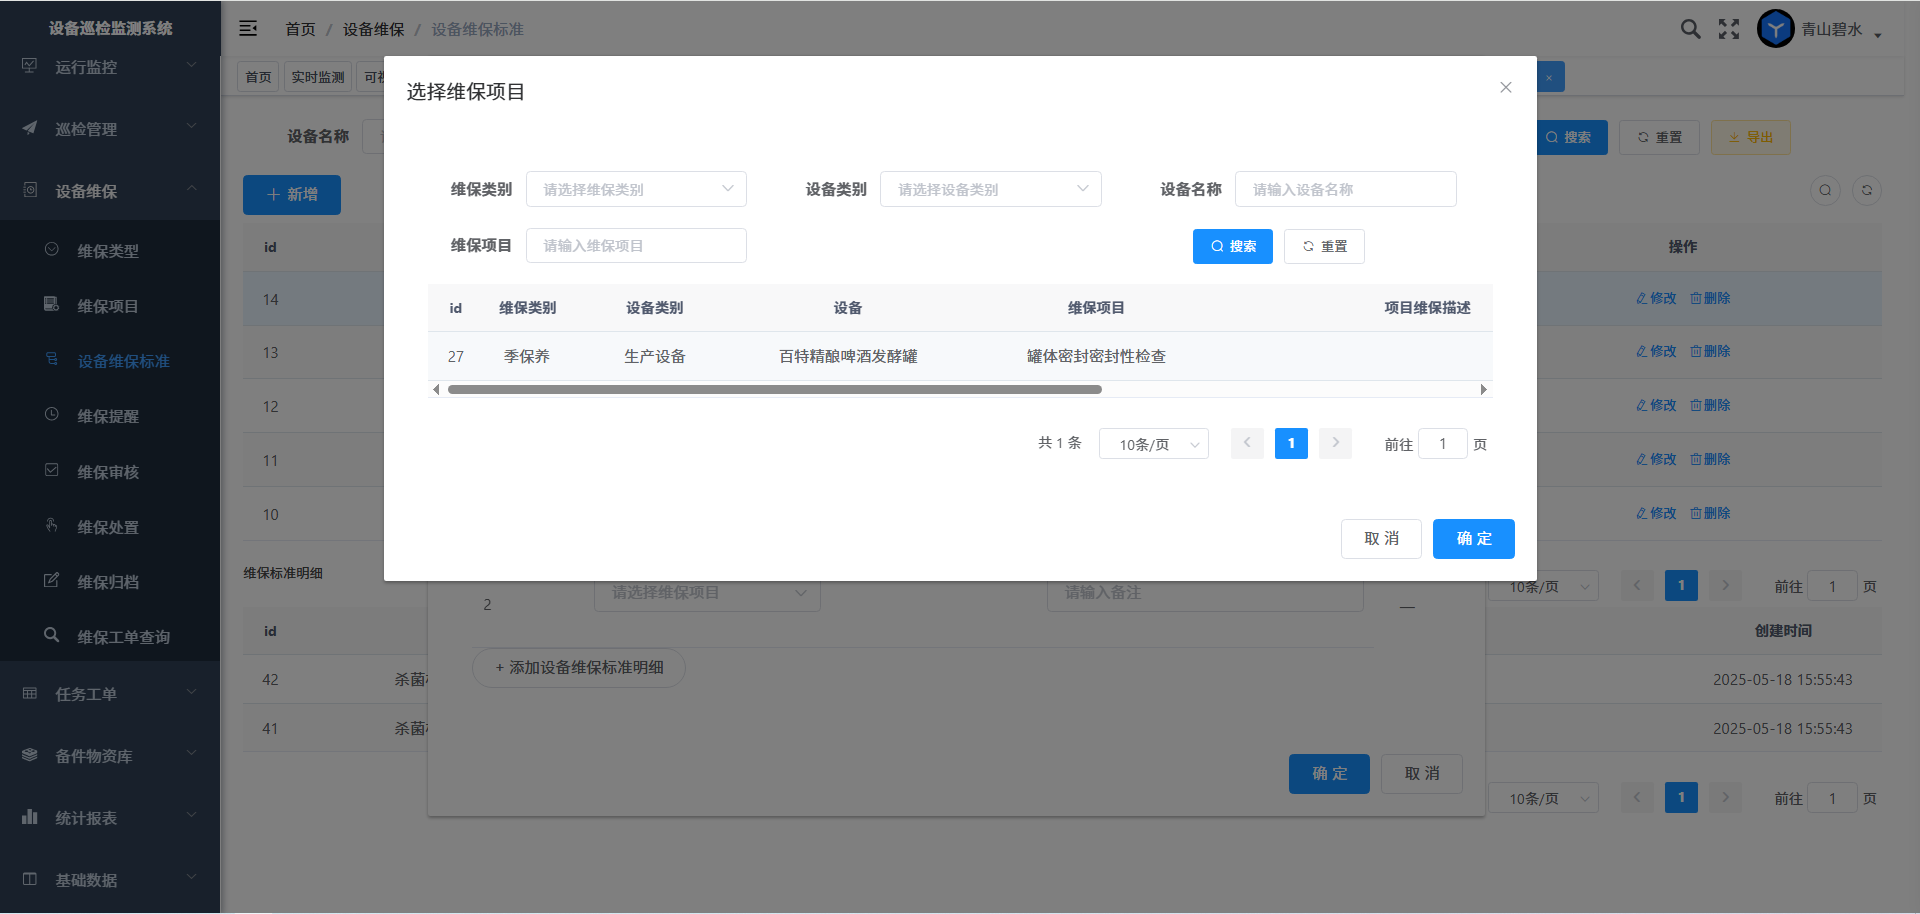This screenshot has height=914, width=1920.
Task: Click the circular refresh icon above table
Action: 1866,191
